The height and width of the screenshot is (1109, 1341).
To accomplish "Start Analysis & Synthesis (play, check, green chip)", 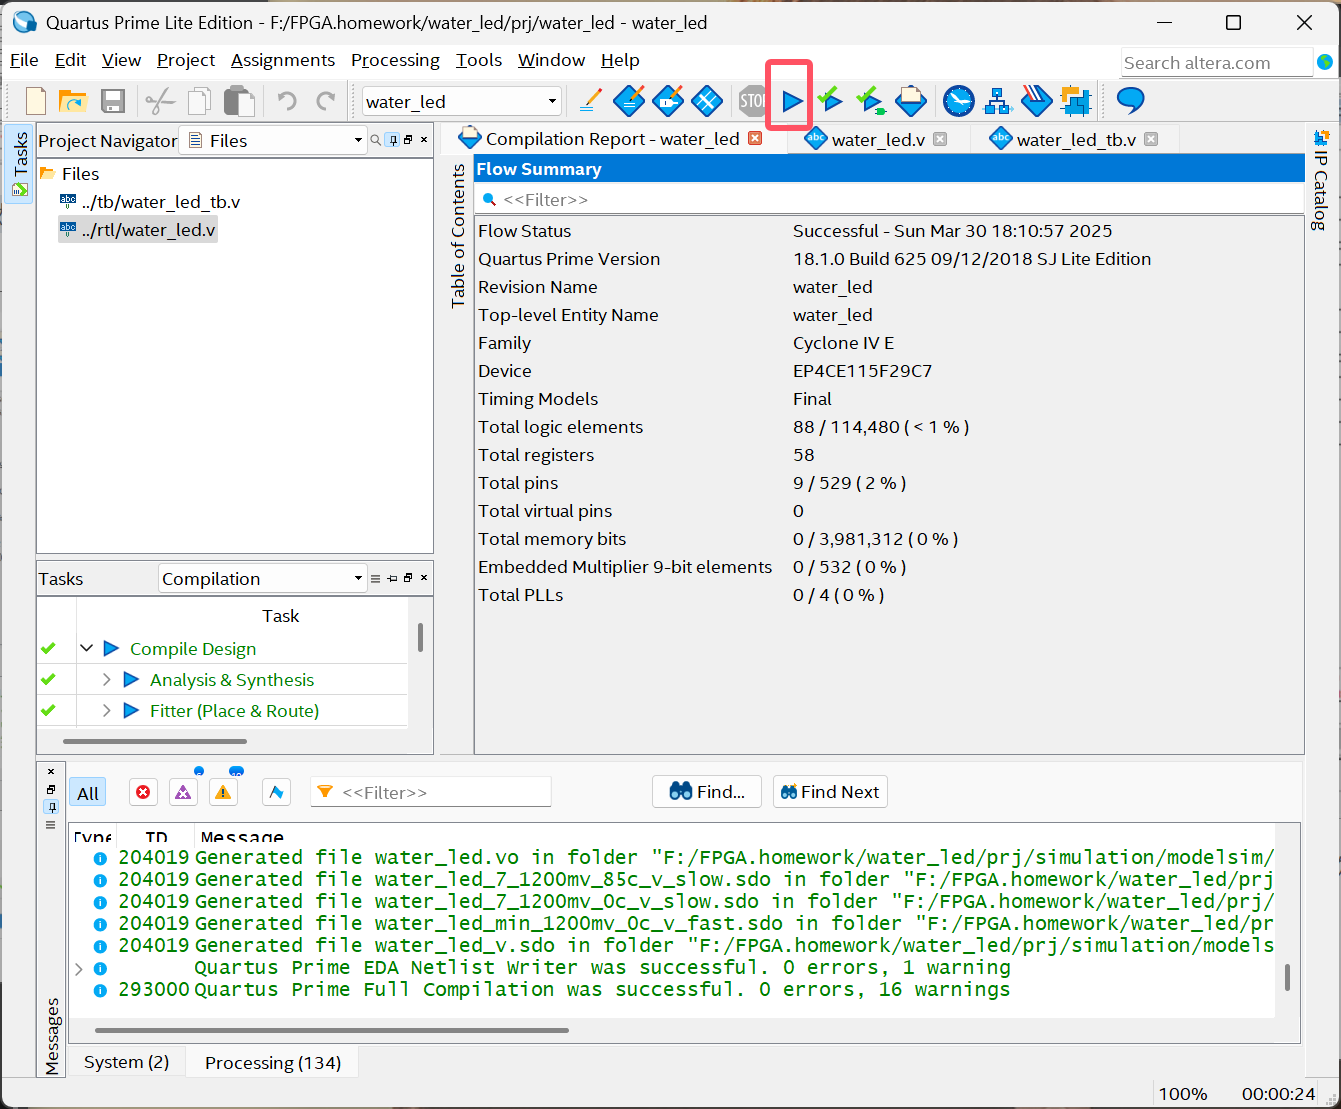I will coord(871,100).
